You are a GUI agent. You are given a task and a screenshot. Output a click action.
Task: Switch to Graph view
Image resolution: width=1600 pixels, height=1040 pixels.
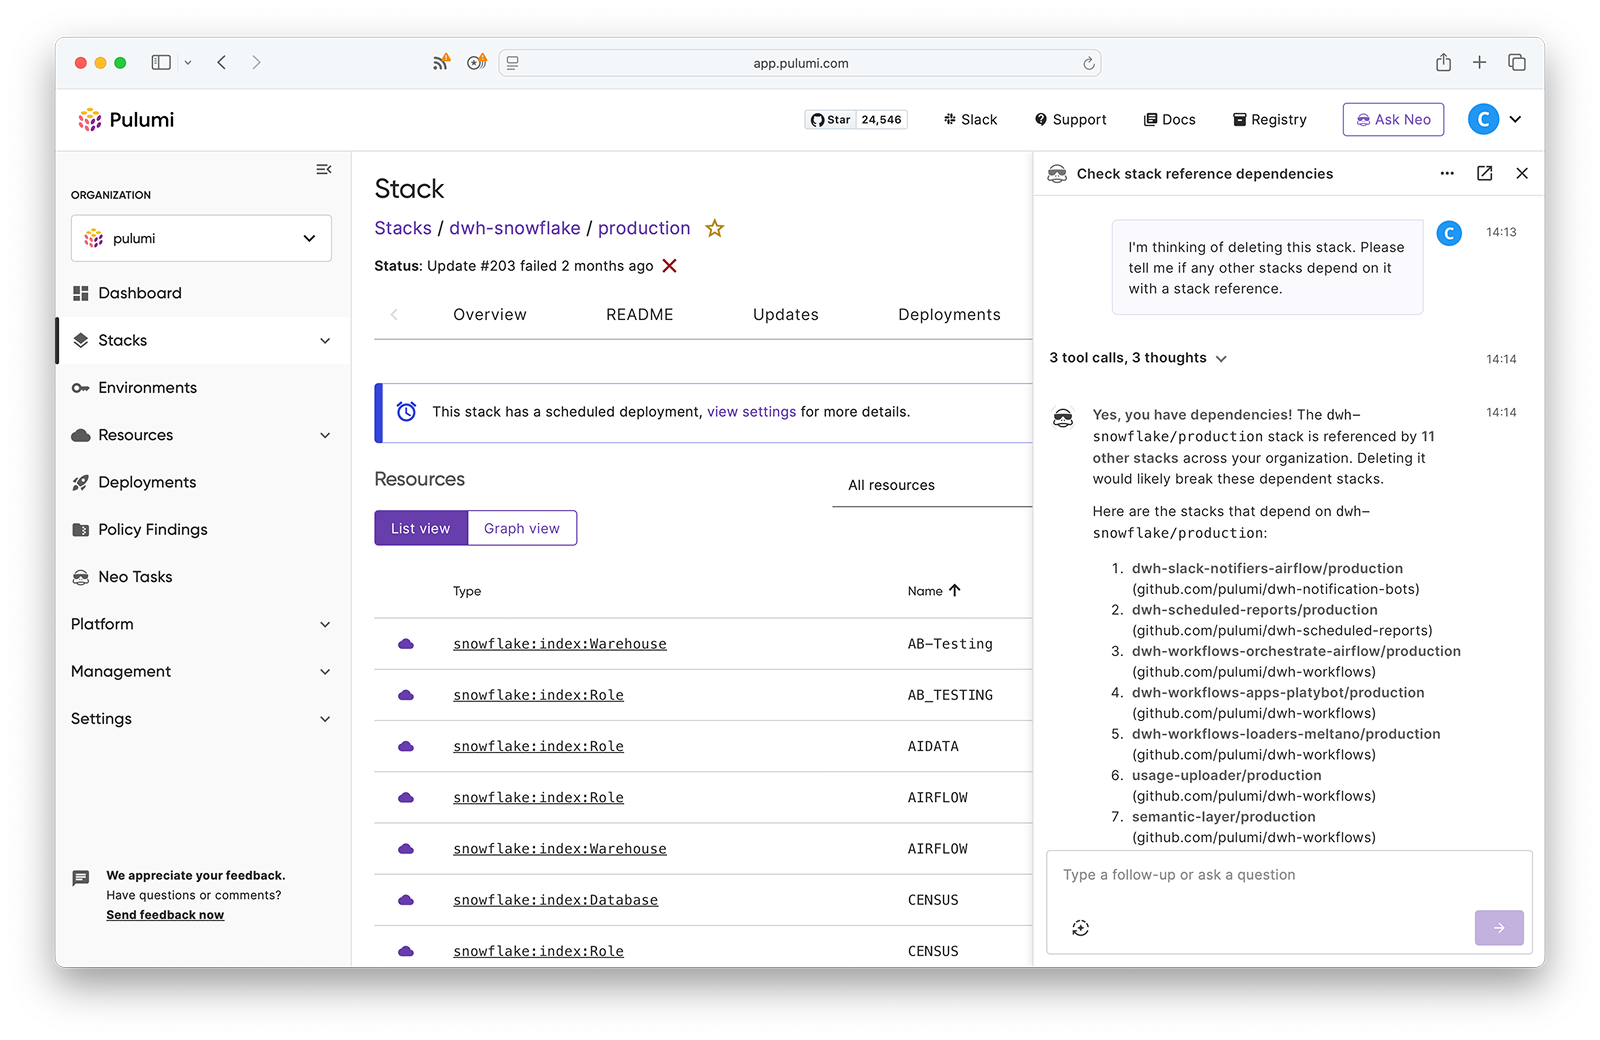coord(522,528)
